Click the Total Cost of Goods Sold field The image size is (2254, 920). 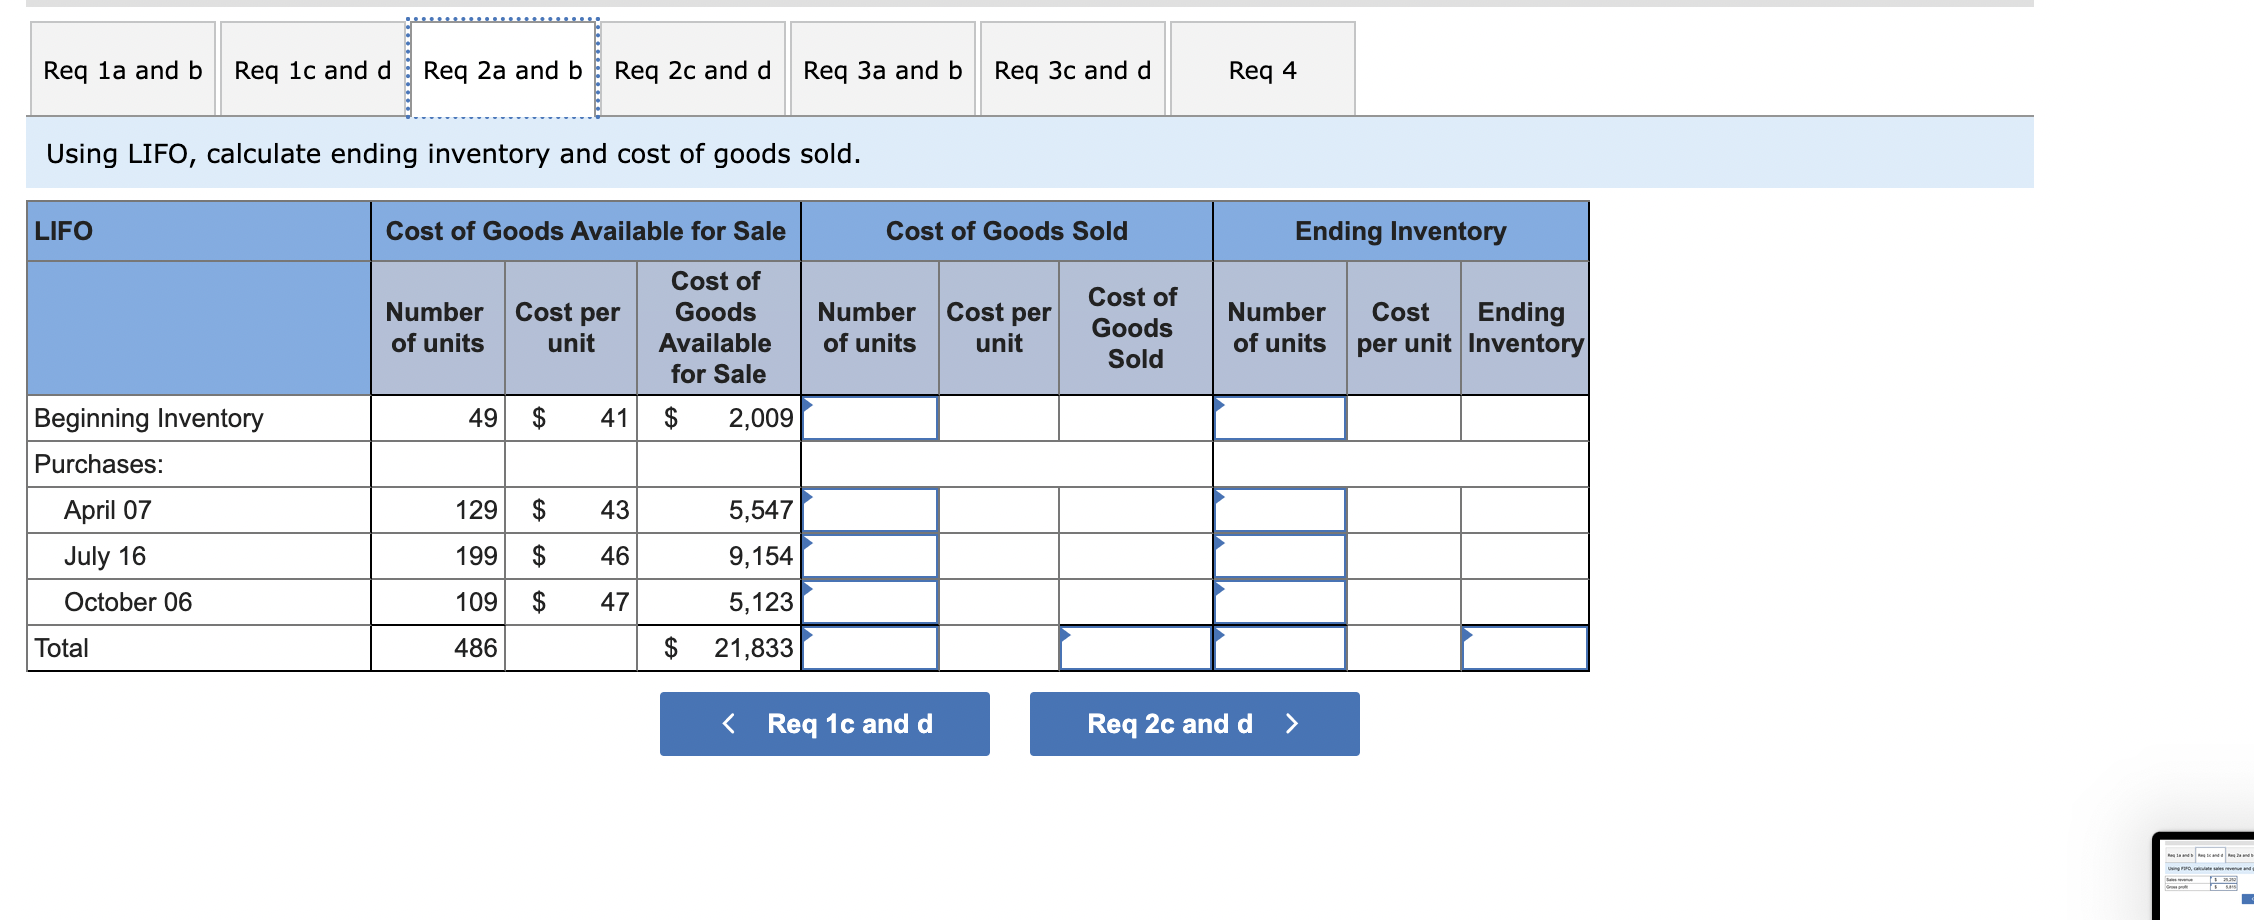pyautogui.click(x=1135, y=648)
